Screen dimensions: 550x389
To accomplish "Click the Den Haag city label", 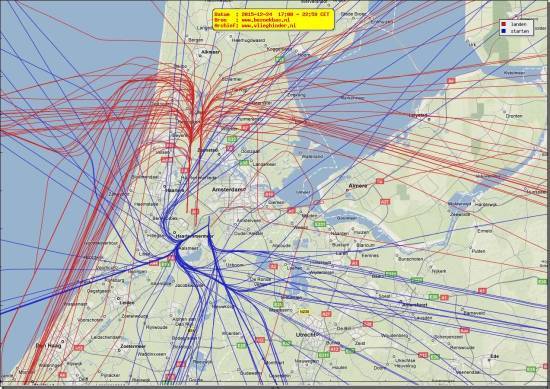I will (48, 346).
